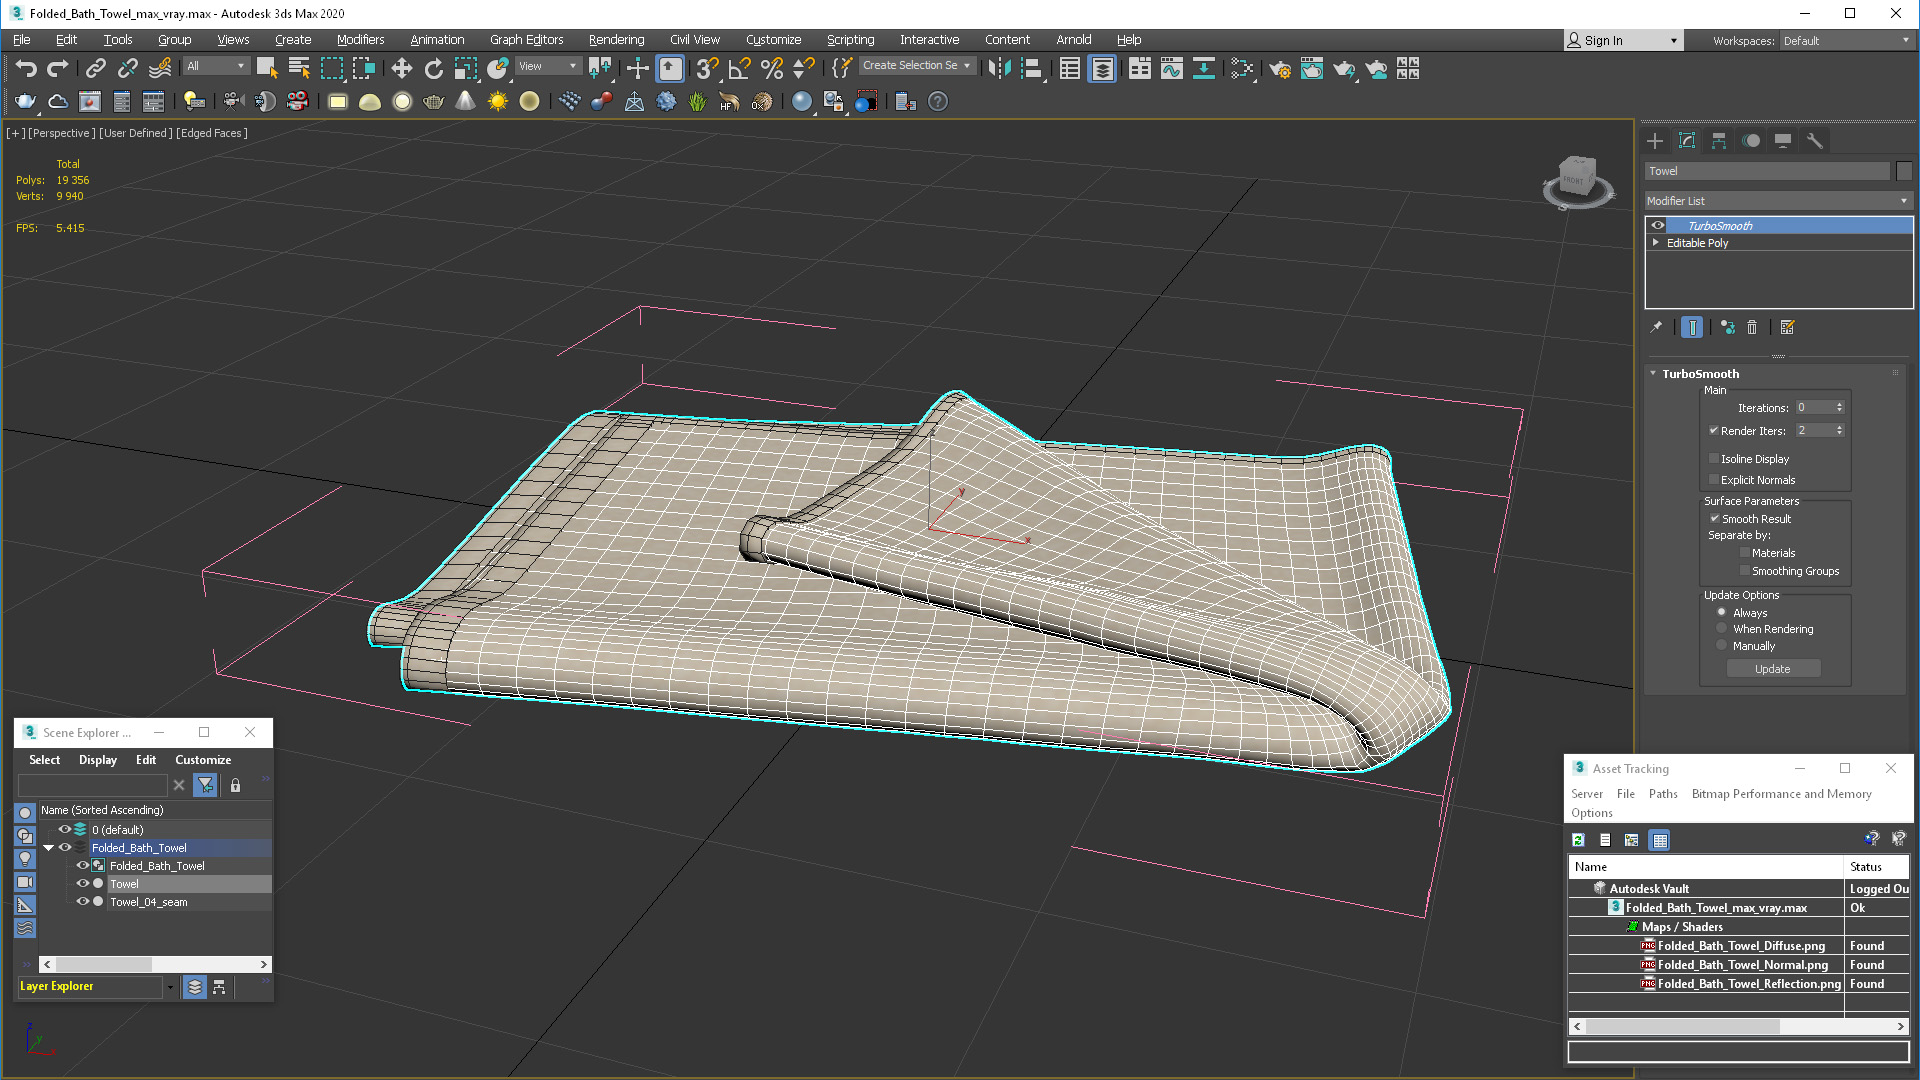Open the Rendering menu

616,40
